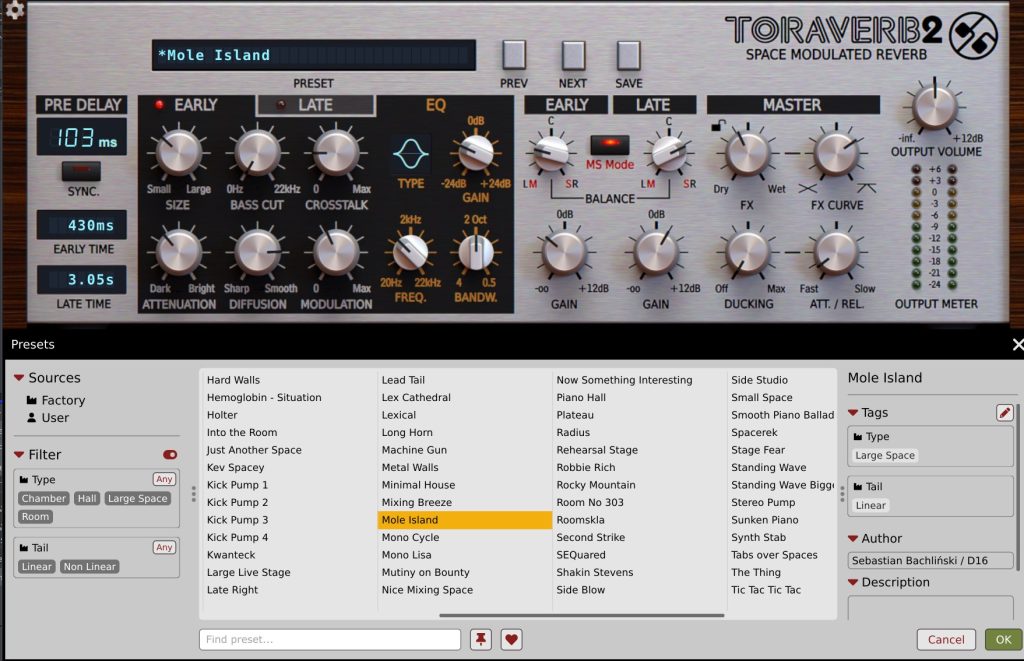Click the FX lock icon

[716, 126]
